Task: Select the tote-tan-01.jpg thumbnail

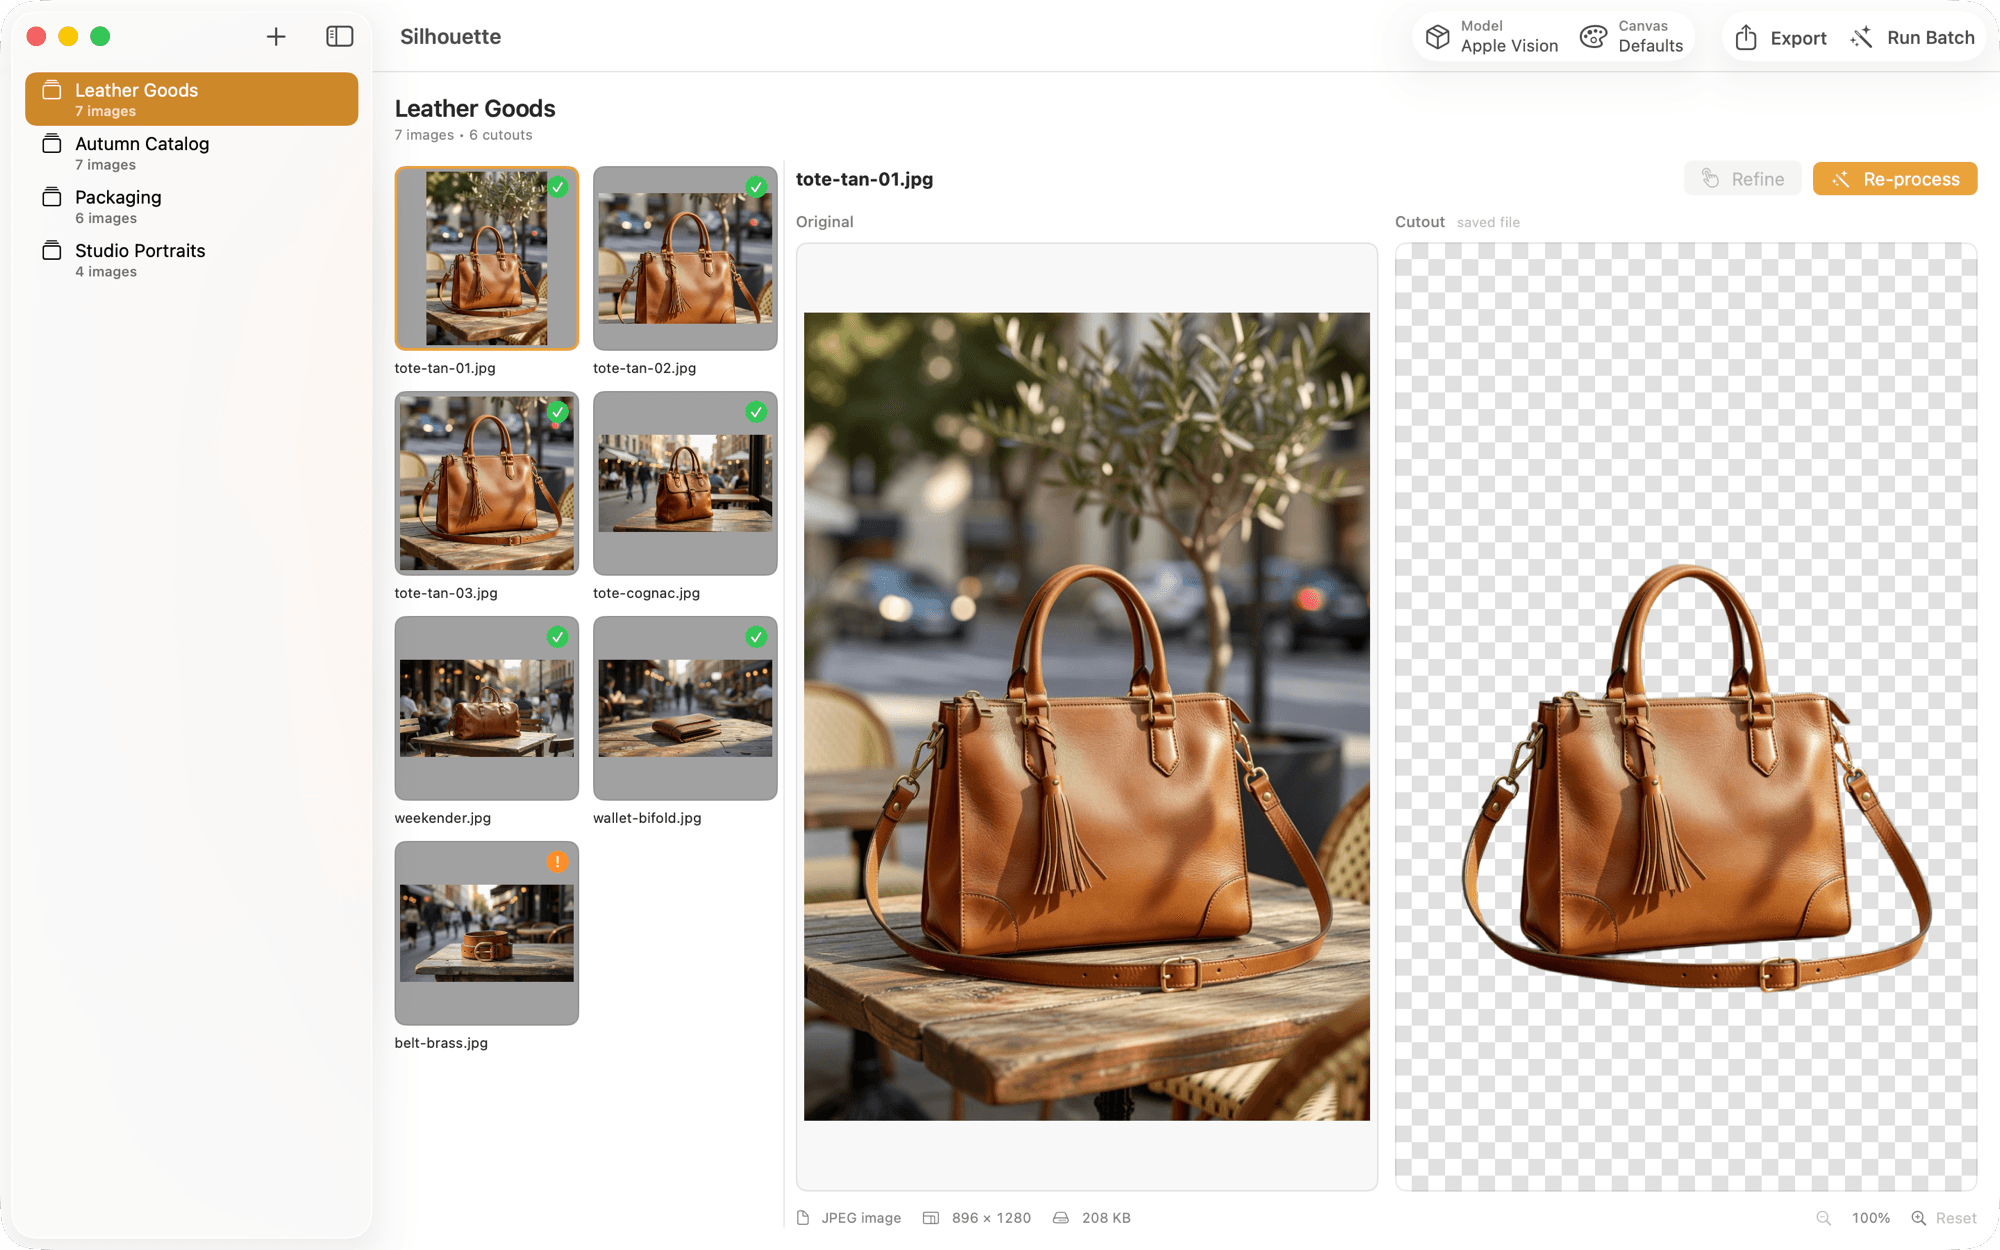Action: (x=487, y=258)
